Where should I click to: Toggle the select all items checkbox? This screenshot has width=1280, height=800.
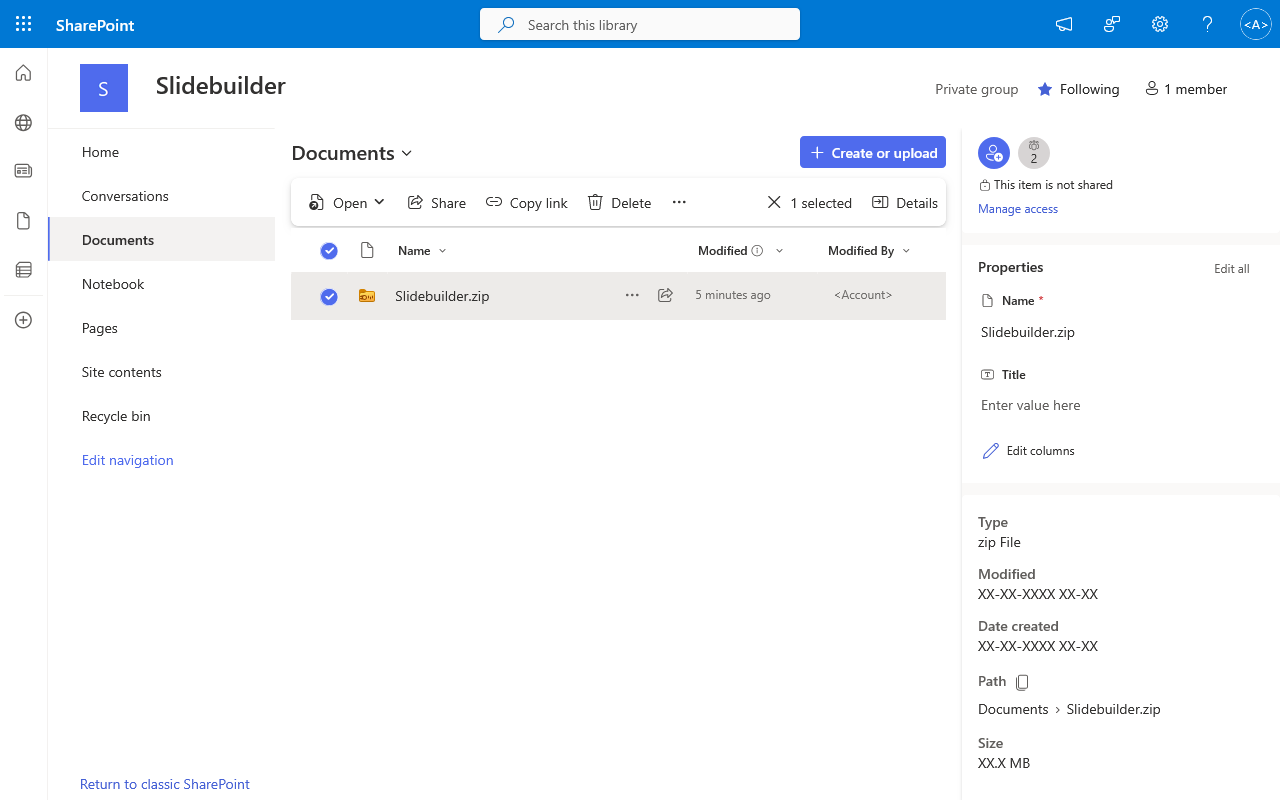tap(329, 251)
